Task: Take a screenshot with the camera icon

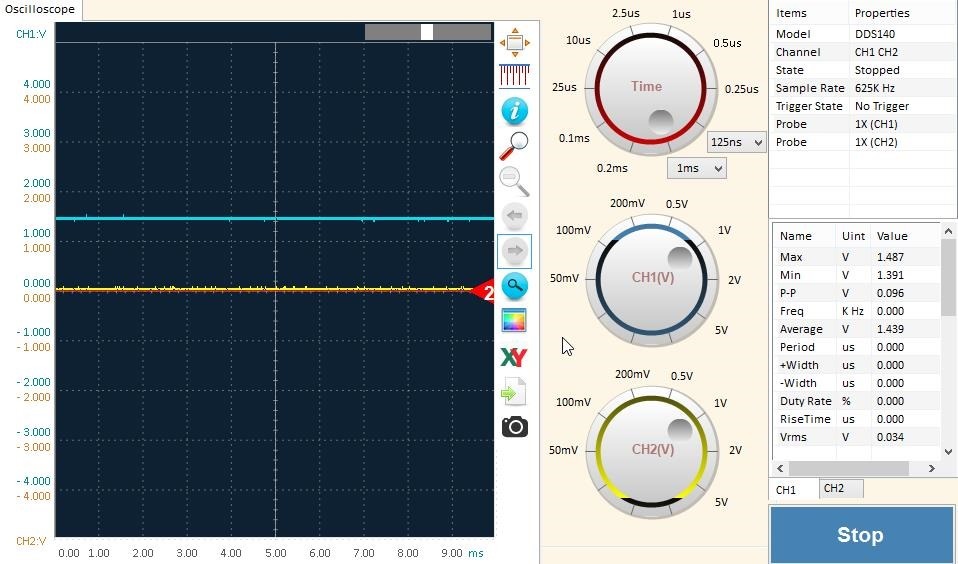Action: pos(514,427)
